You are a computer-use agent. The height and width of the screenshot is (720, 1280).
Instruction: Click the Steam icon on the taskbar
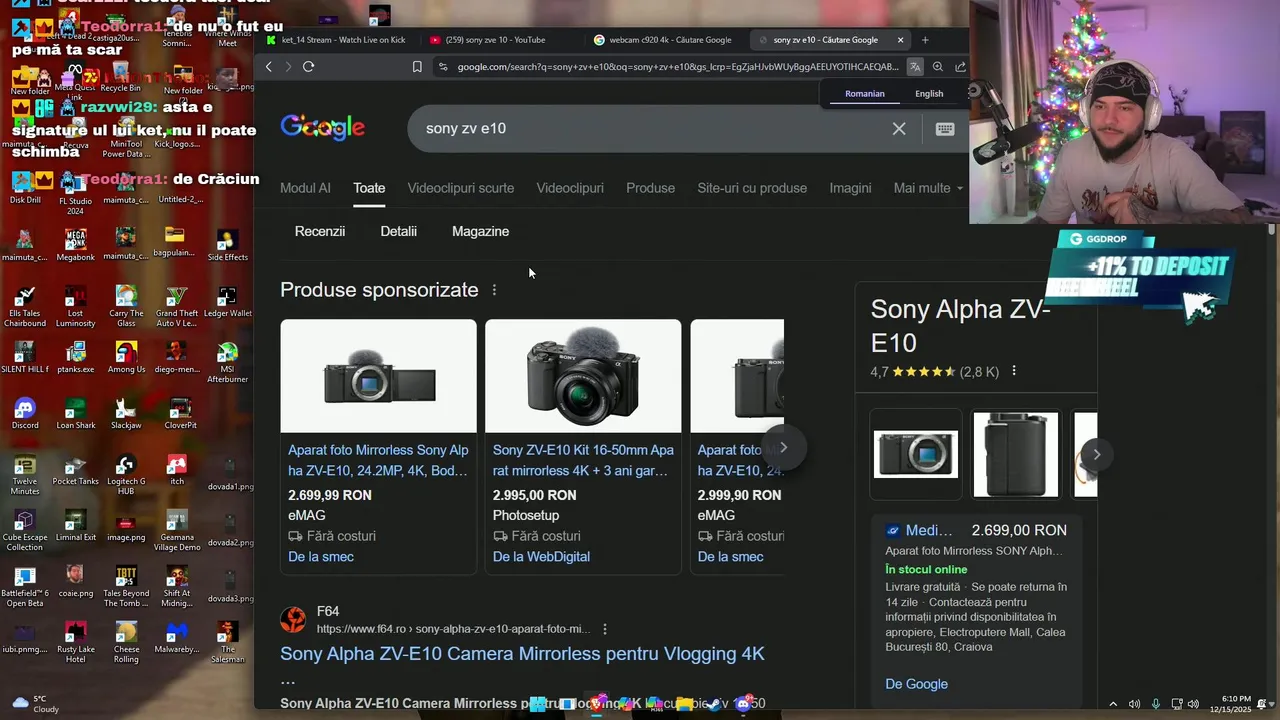[712, 704]
